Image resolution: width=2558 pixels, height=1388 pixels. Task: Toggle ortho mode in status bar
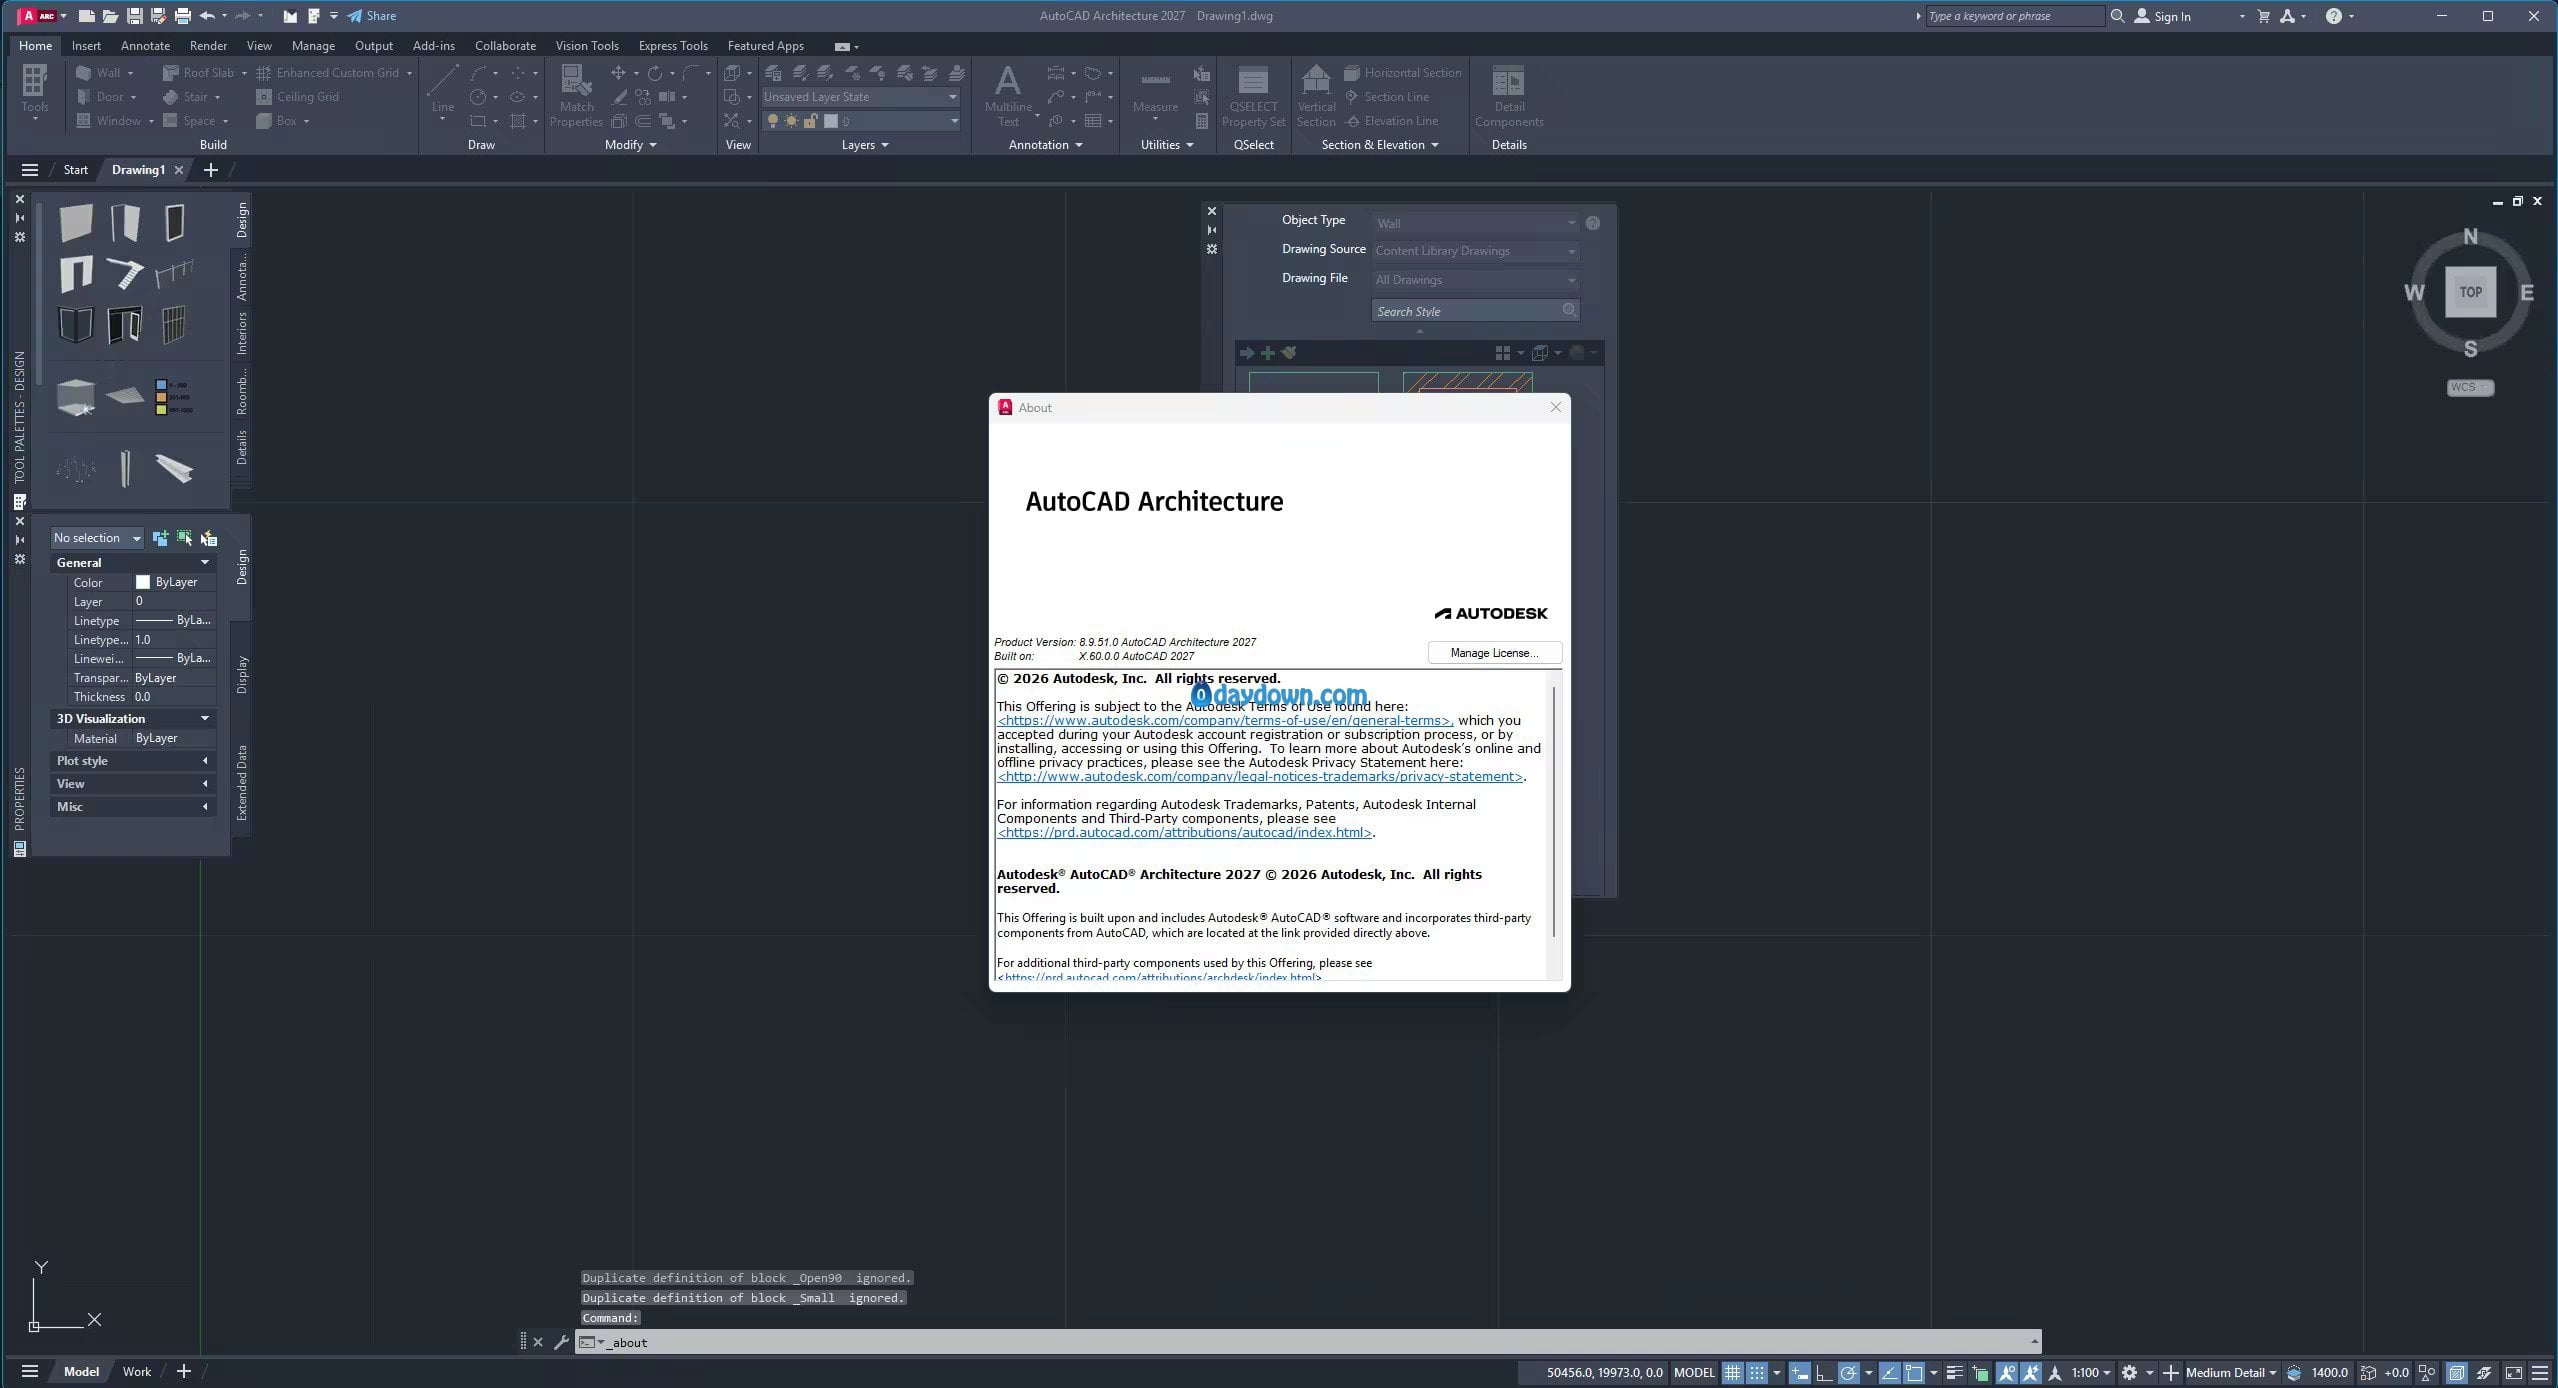(x=1823, y=1372)
